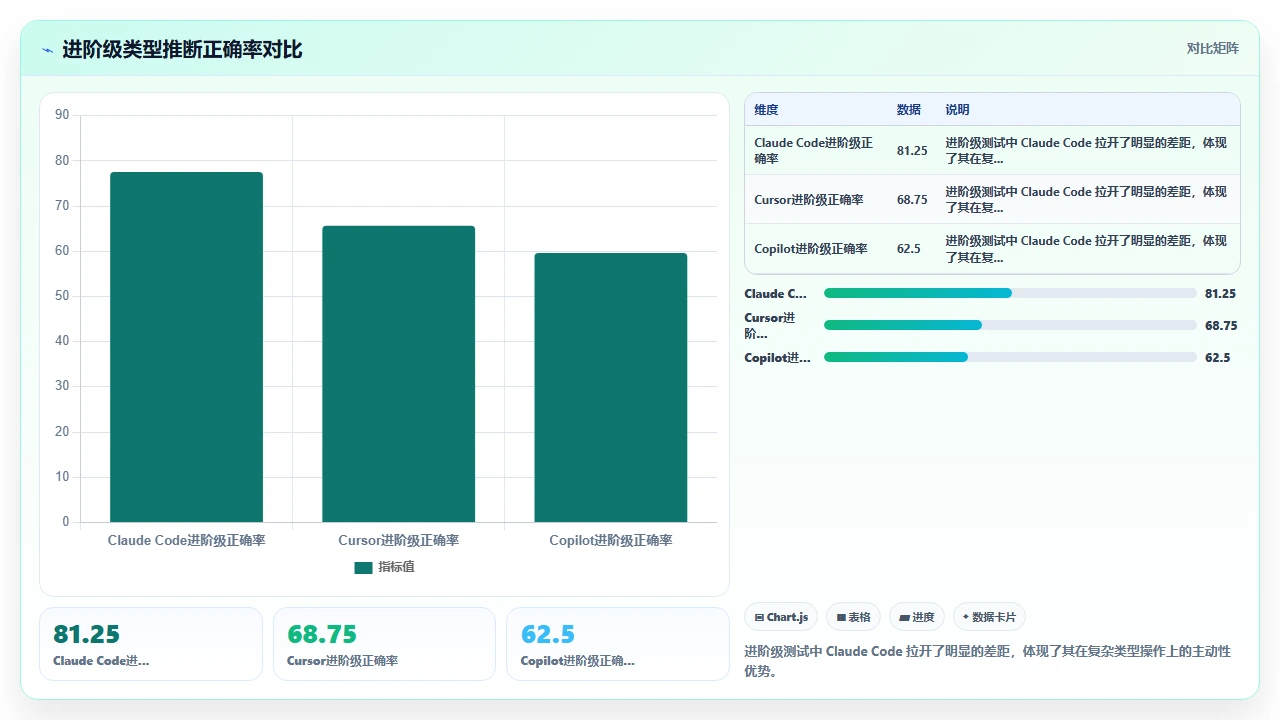Click the Cursor进阶... progress label
Viewport: 1280px width, 720px height.
pyautogui.click(x=770, y=326)
